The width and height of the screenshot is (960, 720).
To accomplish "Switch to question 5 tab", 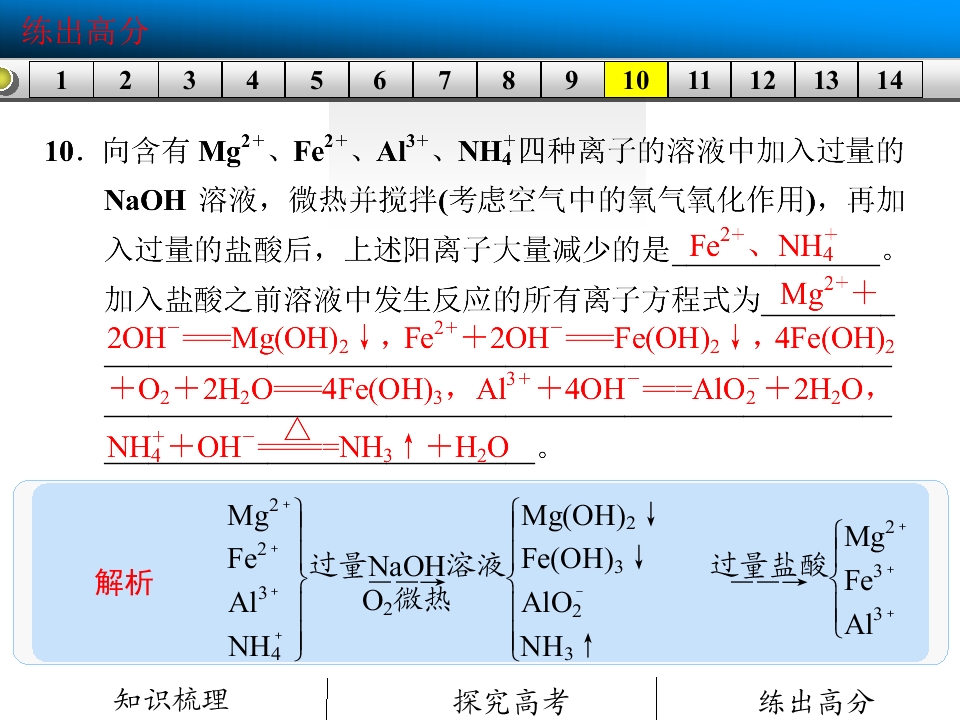I will click(x=317, y=80).
